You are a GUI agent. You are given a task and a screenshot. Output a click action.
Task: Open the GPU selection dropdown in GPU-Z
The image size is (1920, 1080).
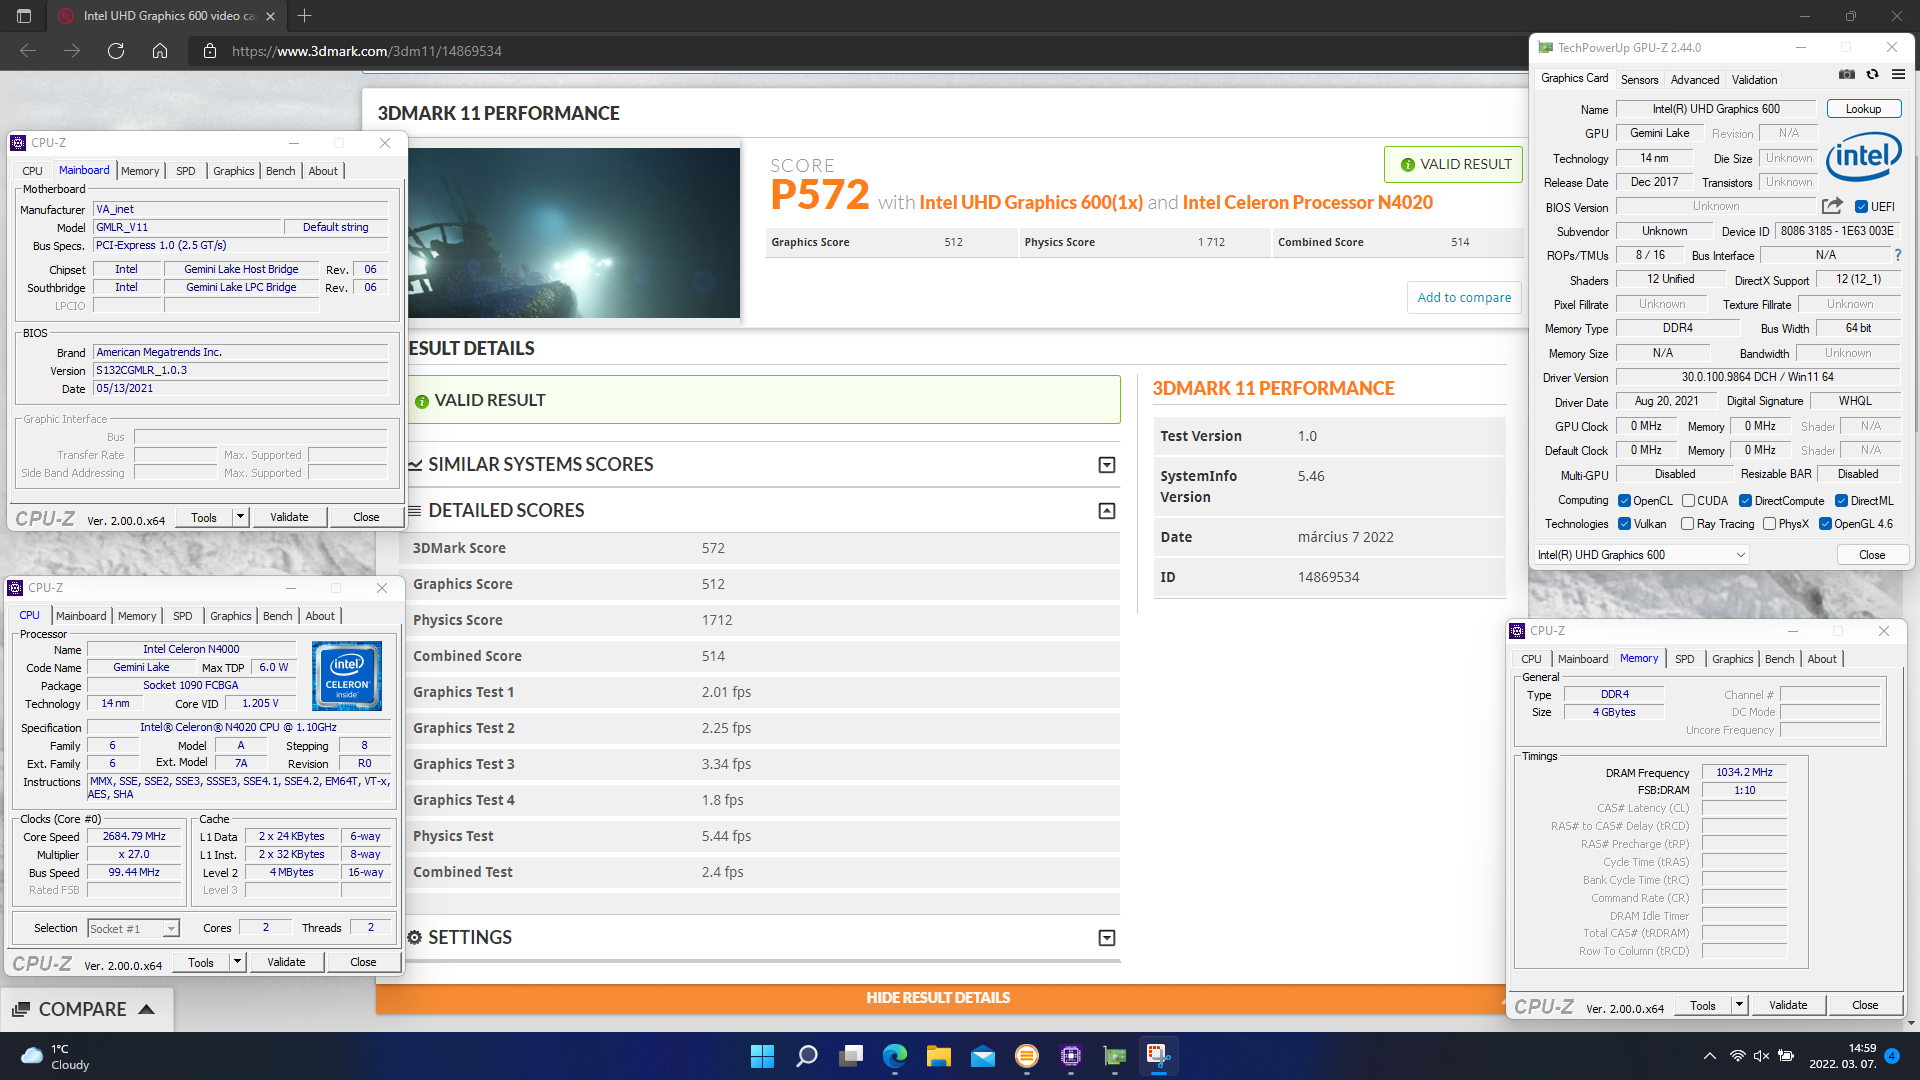tap(1641, 555)
